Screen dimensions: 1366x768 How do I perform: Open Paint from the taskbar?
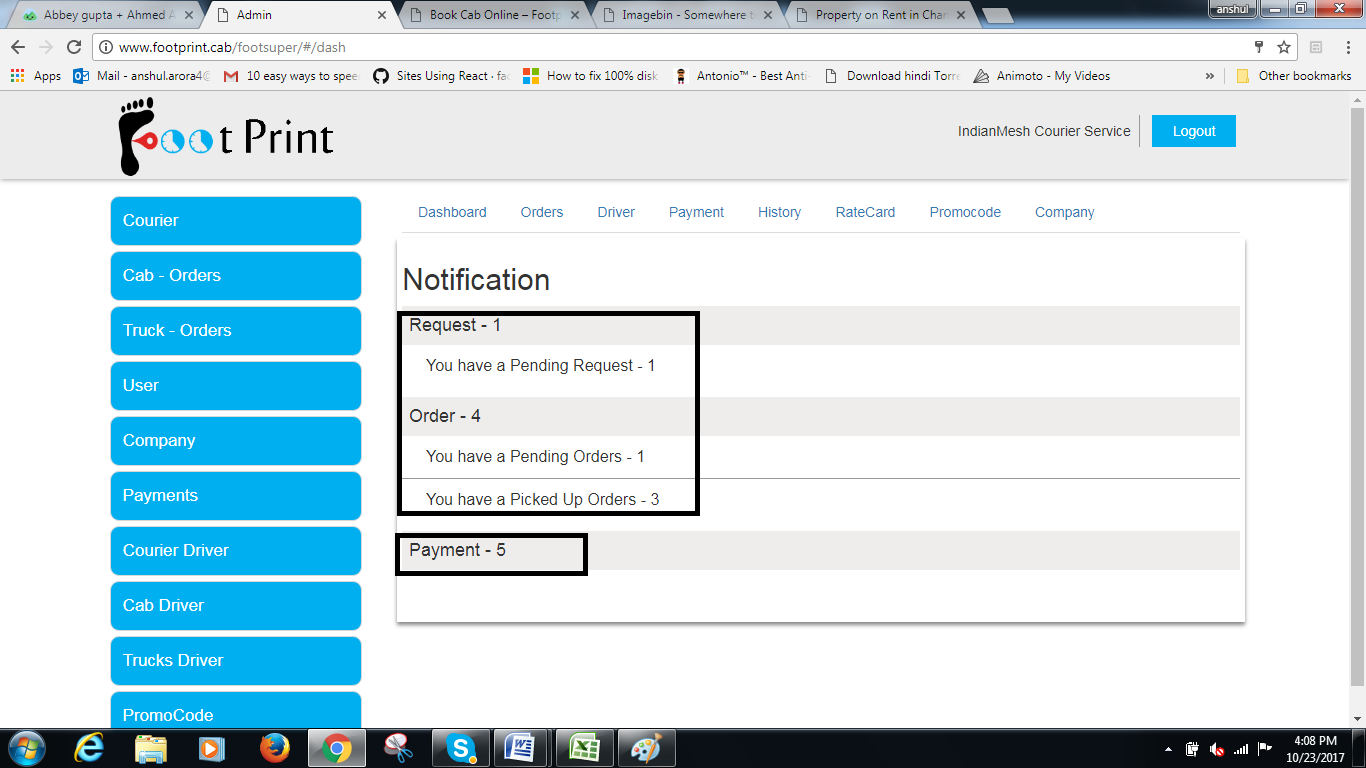[x=646, y=748]
